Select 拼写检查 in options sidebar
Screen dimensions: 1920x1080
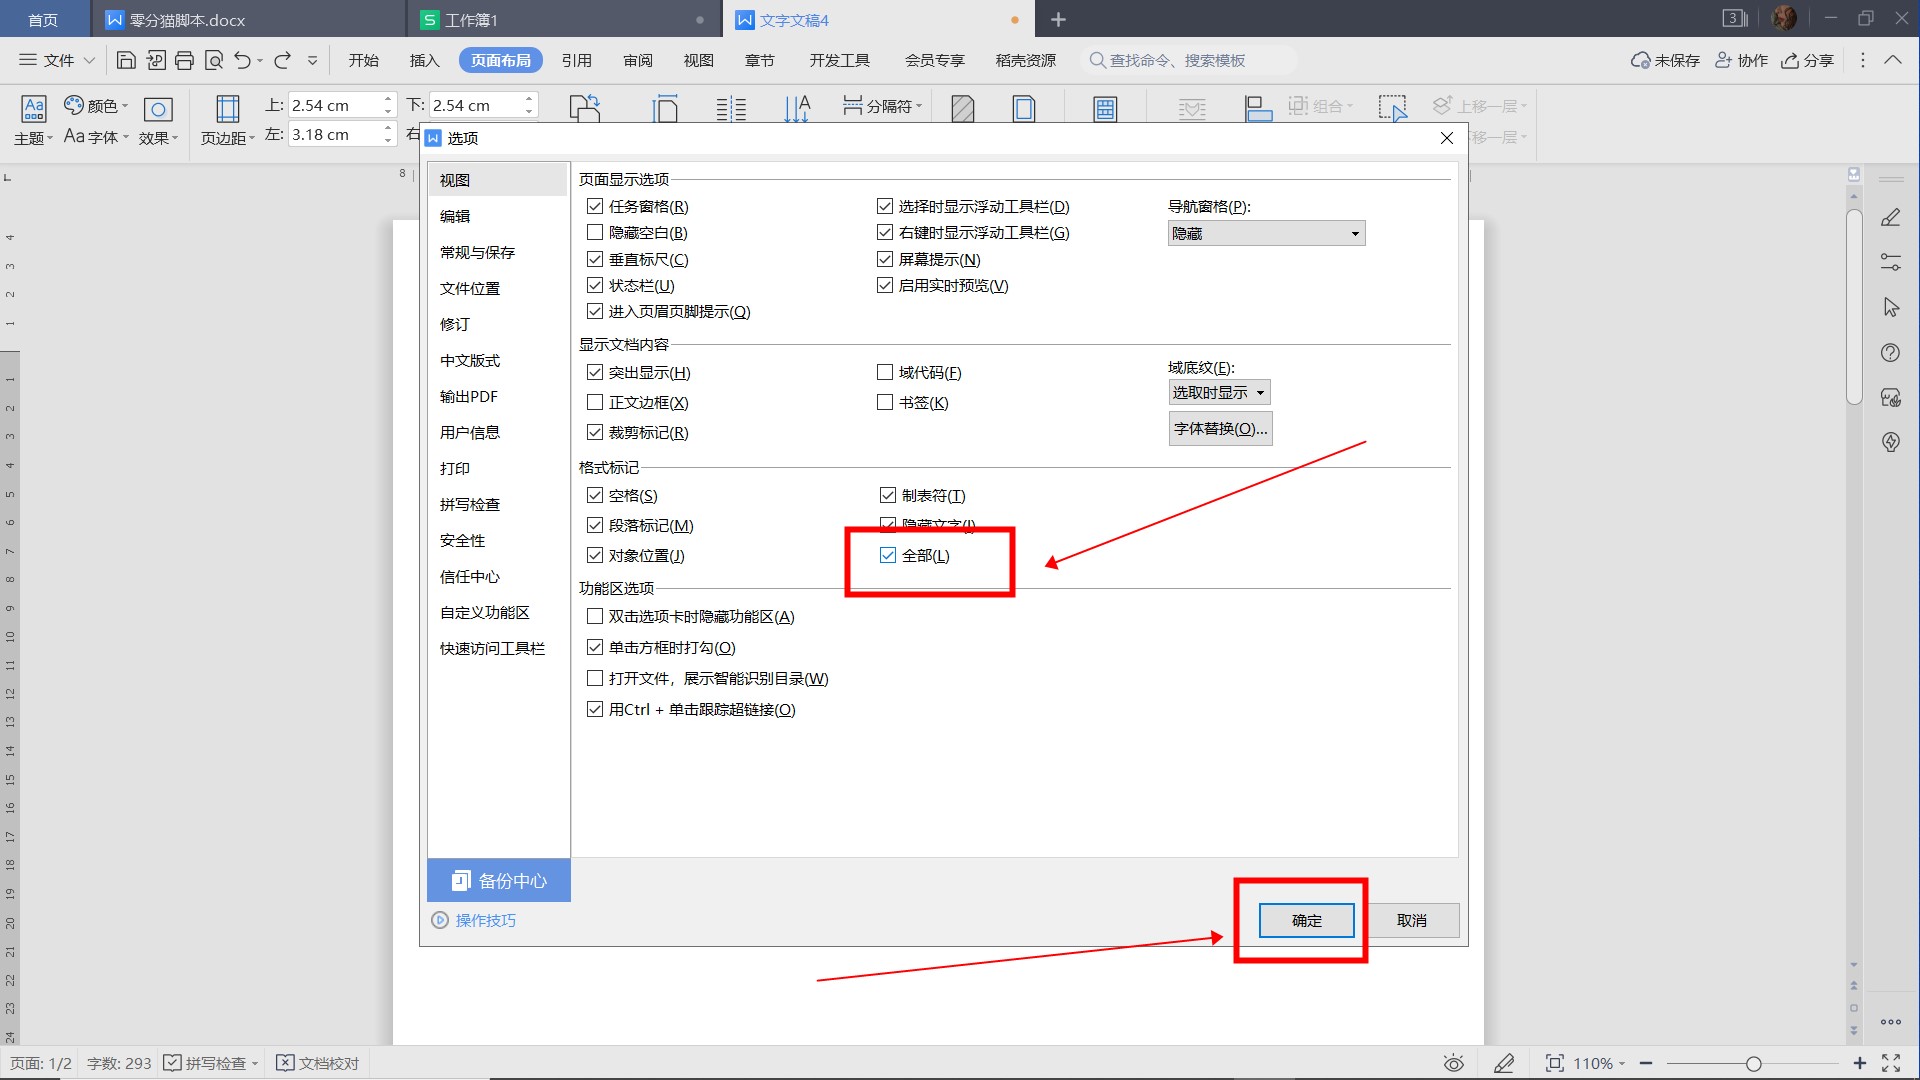click(x=470, y=504)
